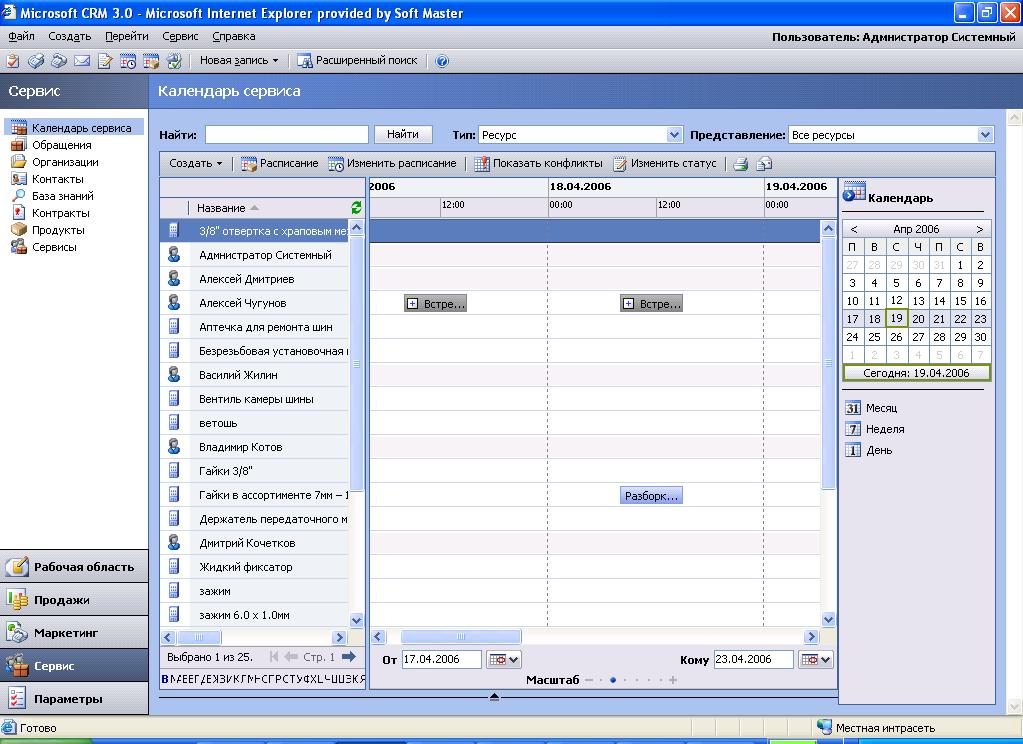Click the calendar with box icon in top toolbar
The image size is (1023, 744).
151,61
